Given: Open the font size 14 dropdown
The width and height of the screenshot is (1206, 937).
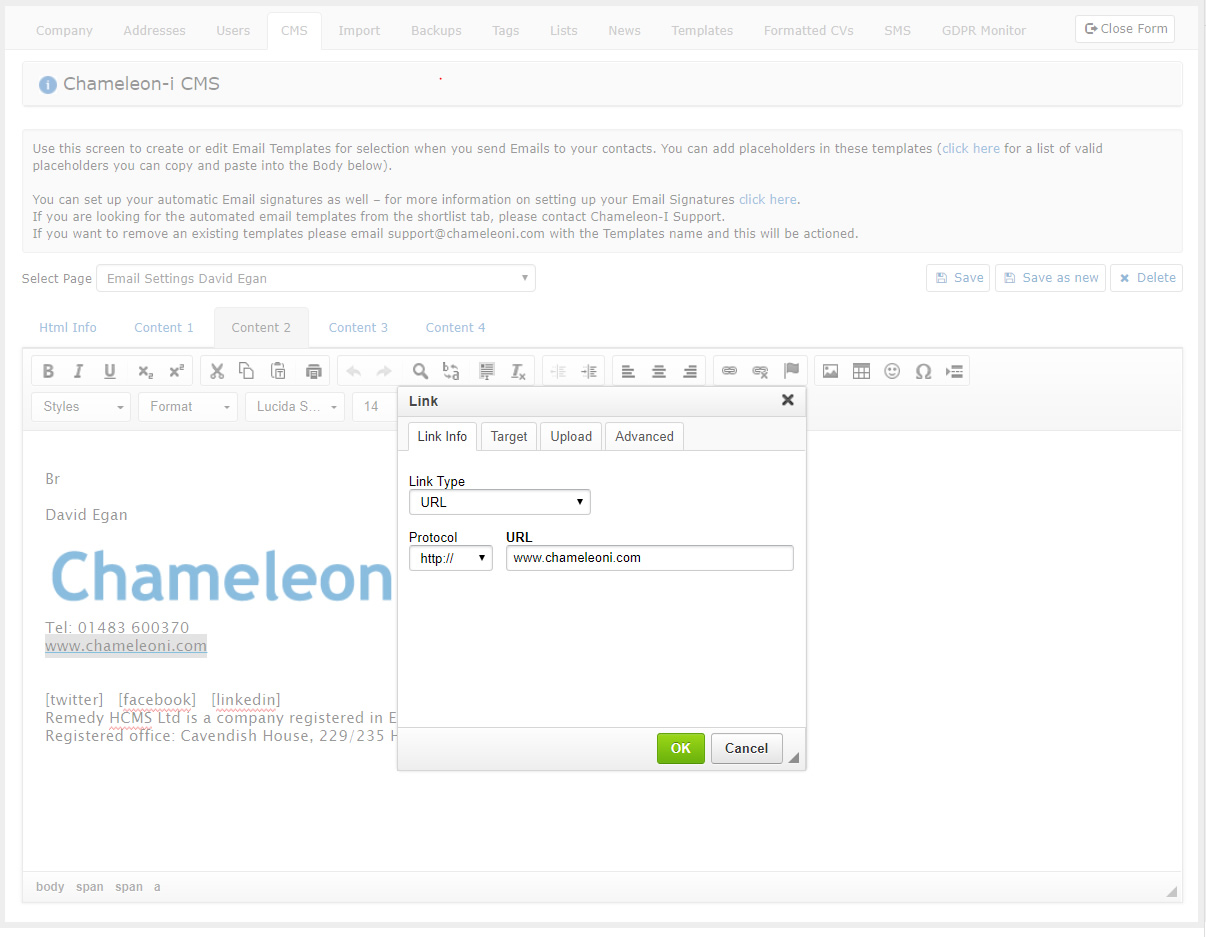Looking at the screenshot, I should pyautogui.click(x=375, y=407).
